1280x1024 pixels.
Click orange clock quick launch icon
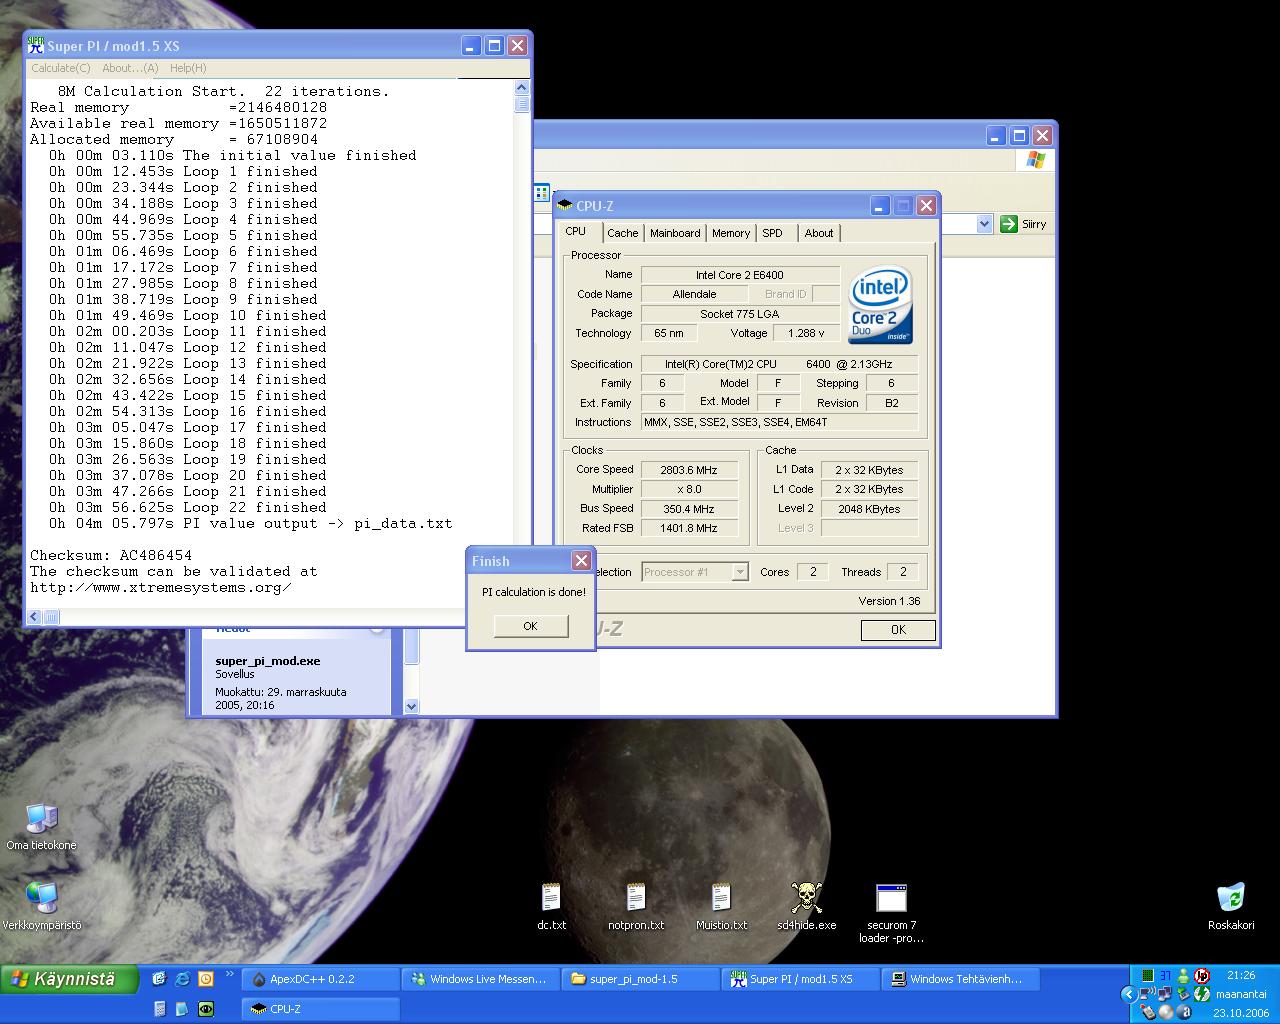pos(206,979)
